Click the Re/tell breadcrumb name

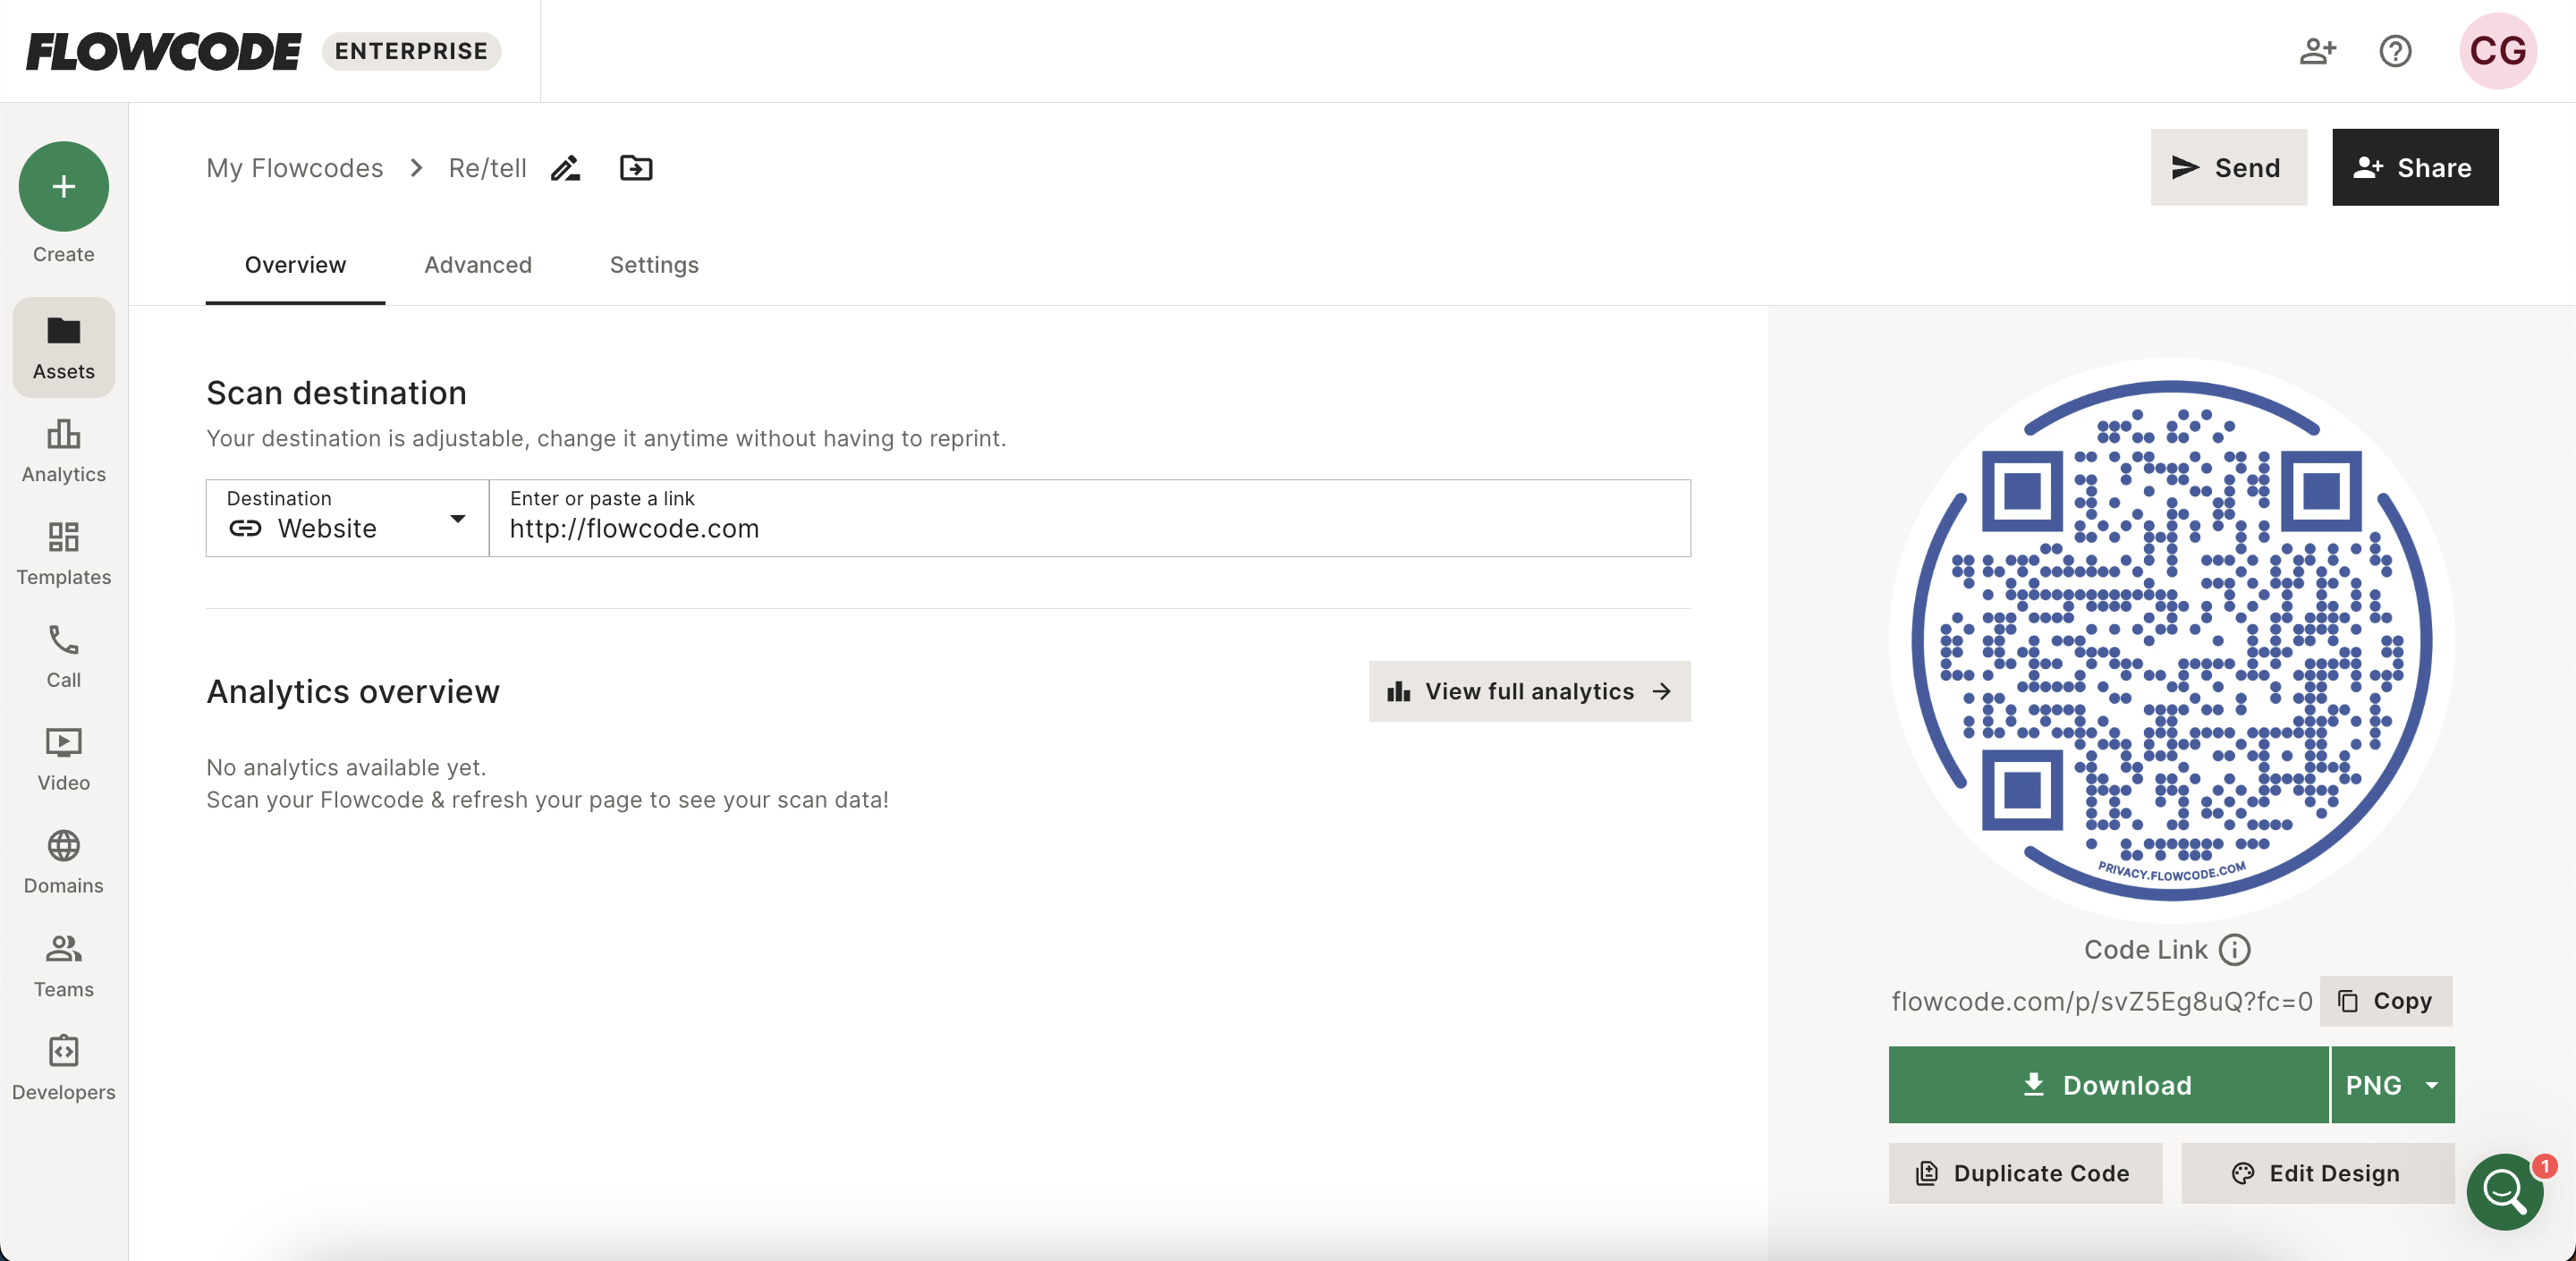(487, 168)
